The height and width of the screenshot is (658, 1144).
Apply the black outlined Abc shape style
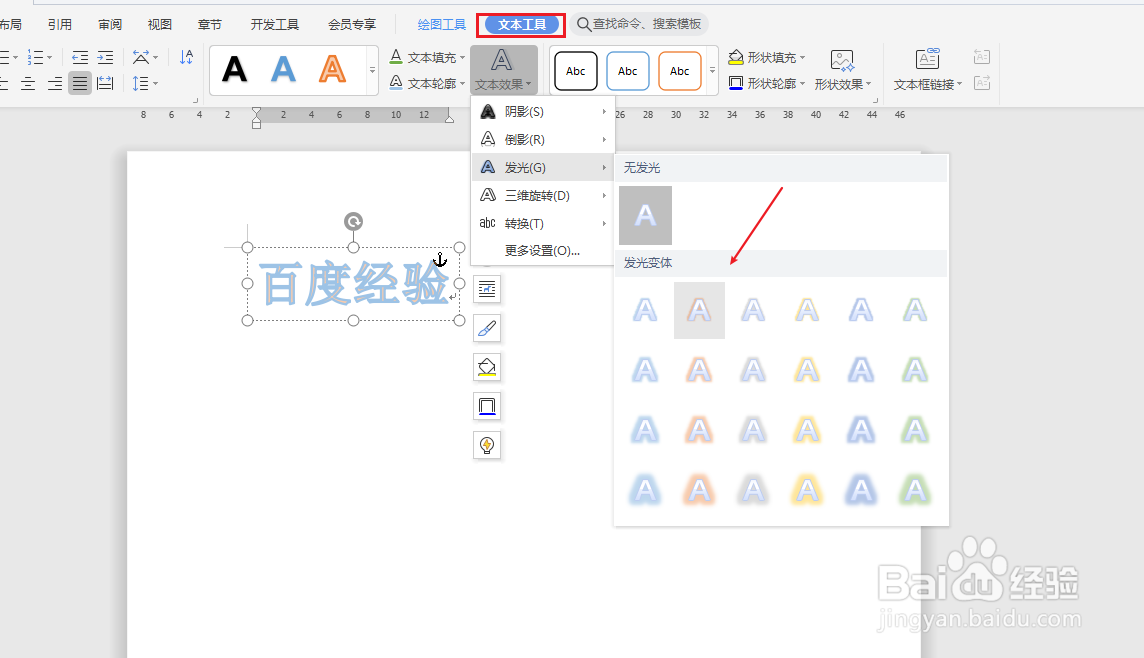[576, 71]
